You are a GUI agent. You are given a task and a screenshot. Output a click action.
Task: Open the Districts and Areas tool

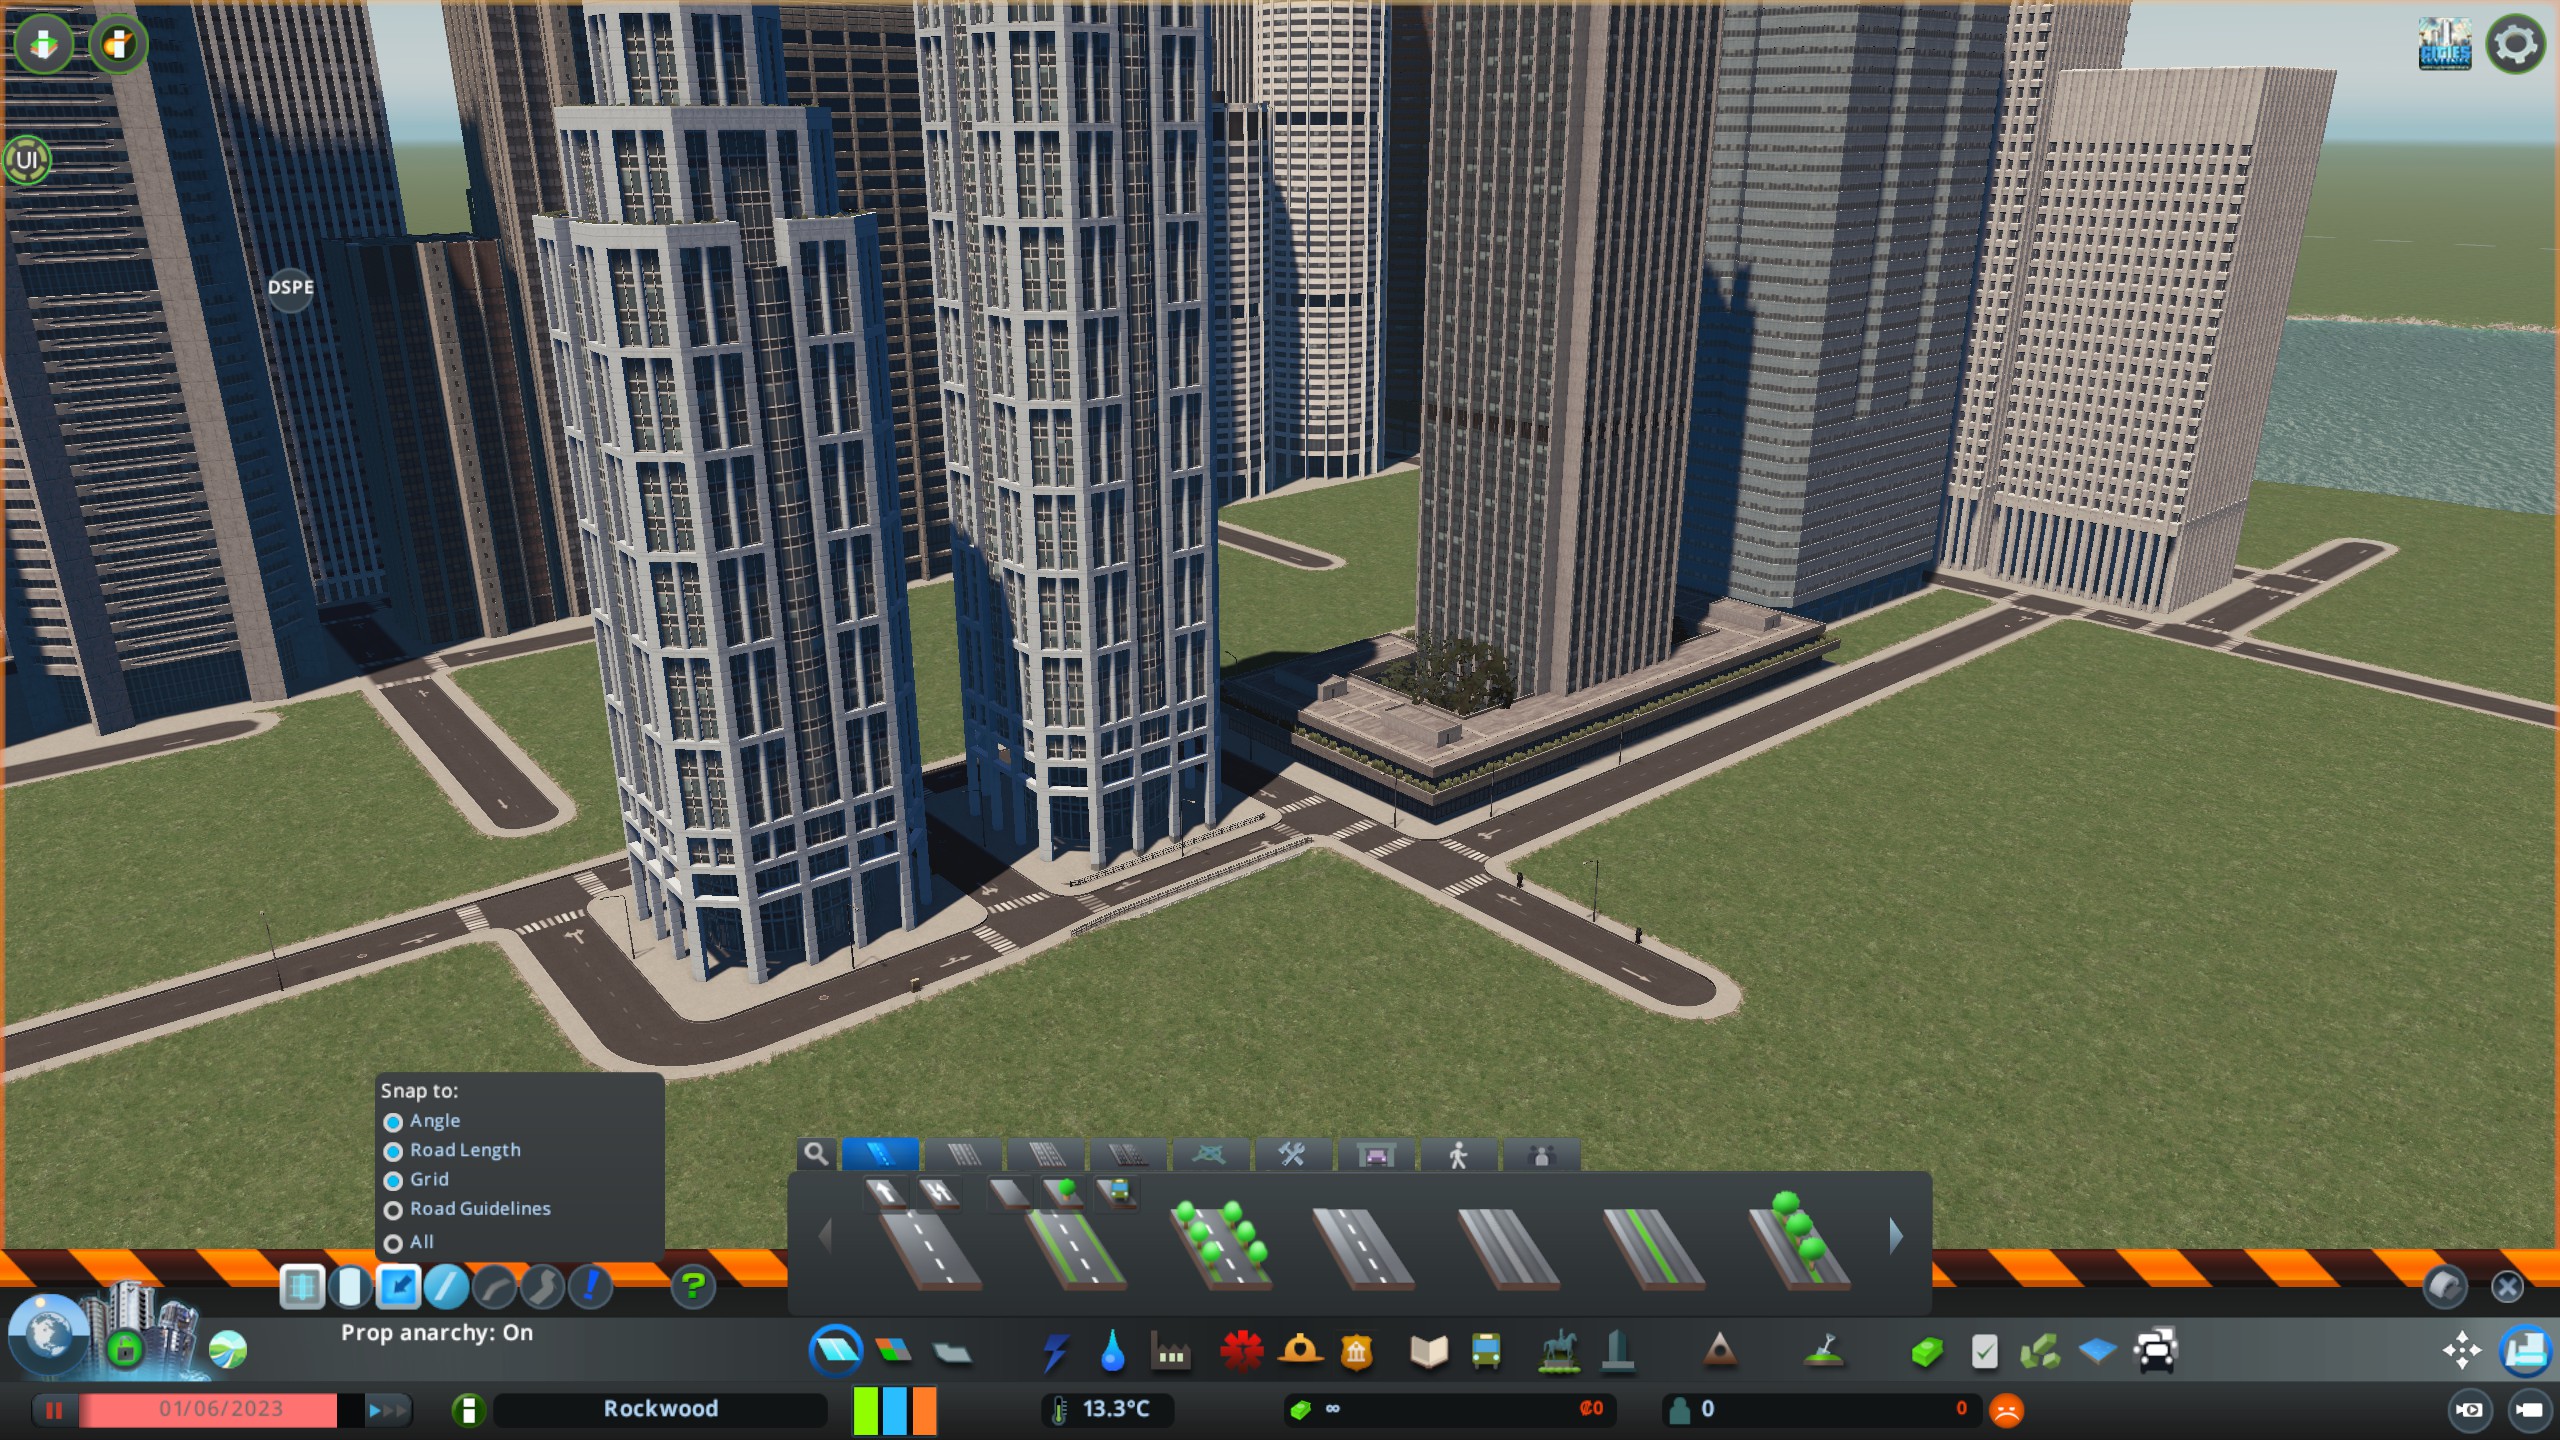pos(951,1353)
